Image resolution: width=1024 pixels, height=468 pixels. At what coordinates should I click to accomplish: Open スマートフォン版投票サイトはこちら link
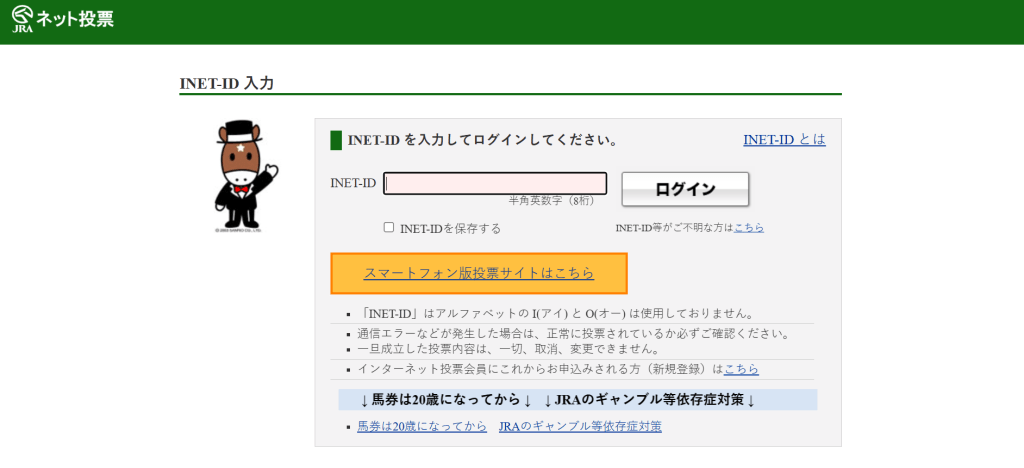[x=479, y=273]
